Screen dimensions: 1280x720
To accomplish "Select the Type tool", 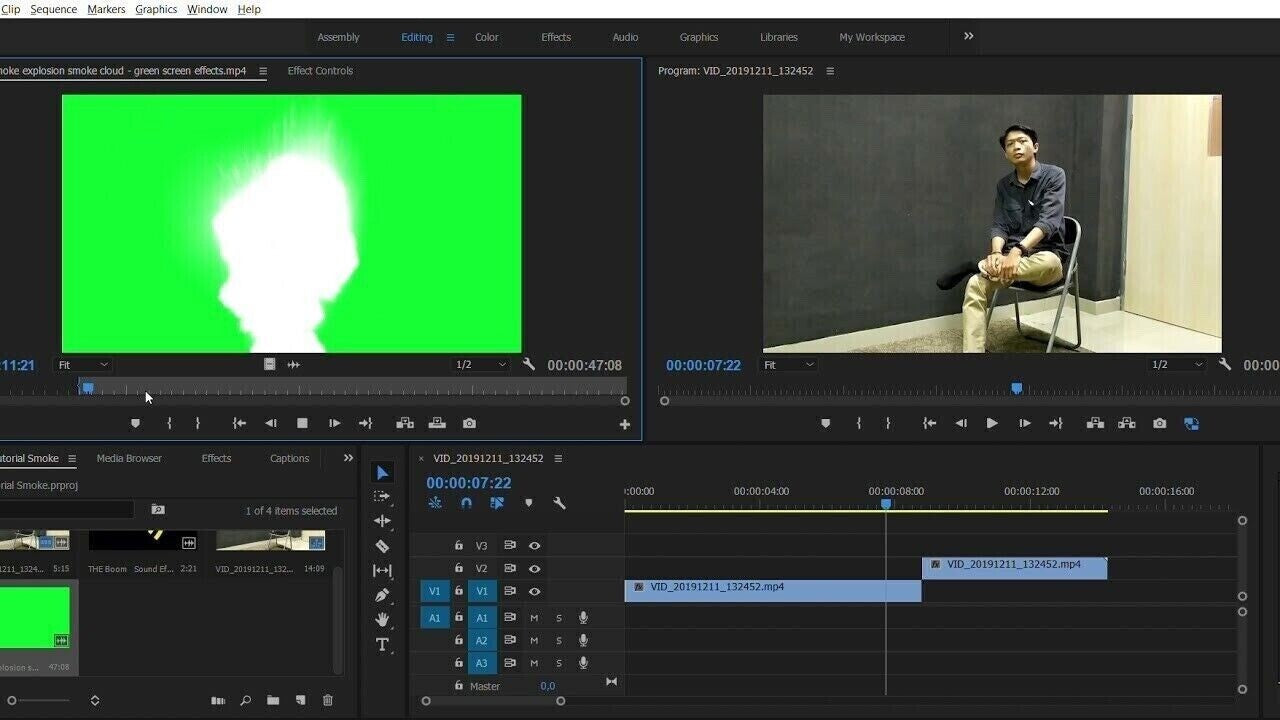I will (x=382, y=645).
